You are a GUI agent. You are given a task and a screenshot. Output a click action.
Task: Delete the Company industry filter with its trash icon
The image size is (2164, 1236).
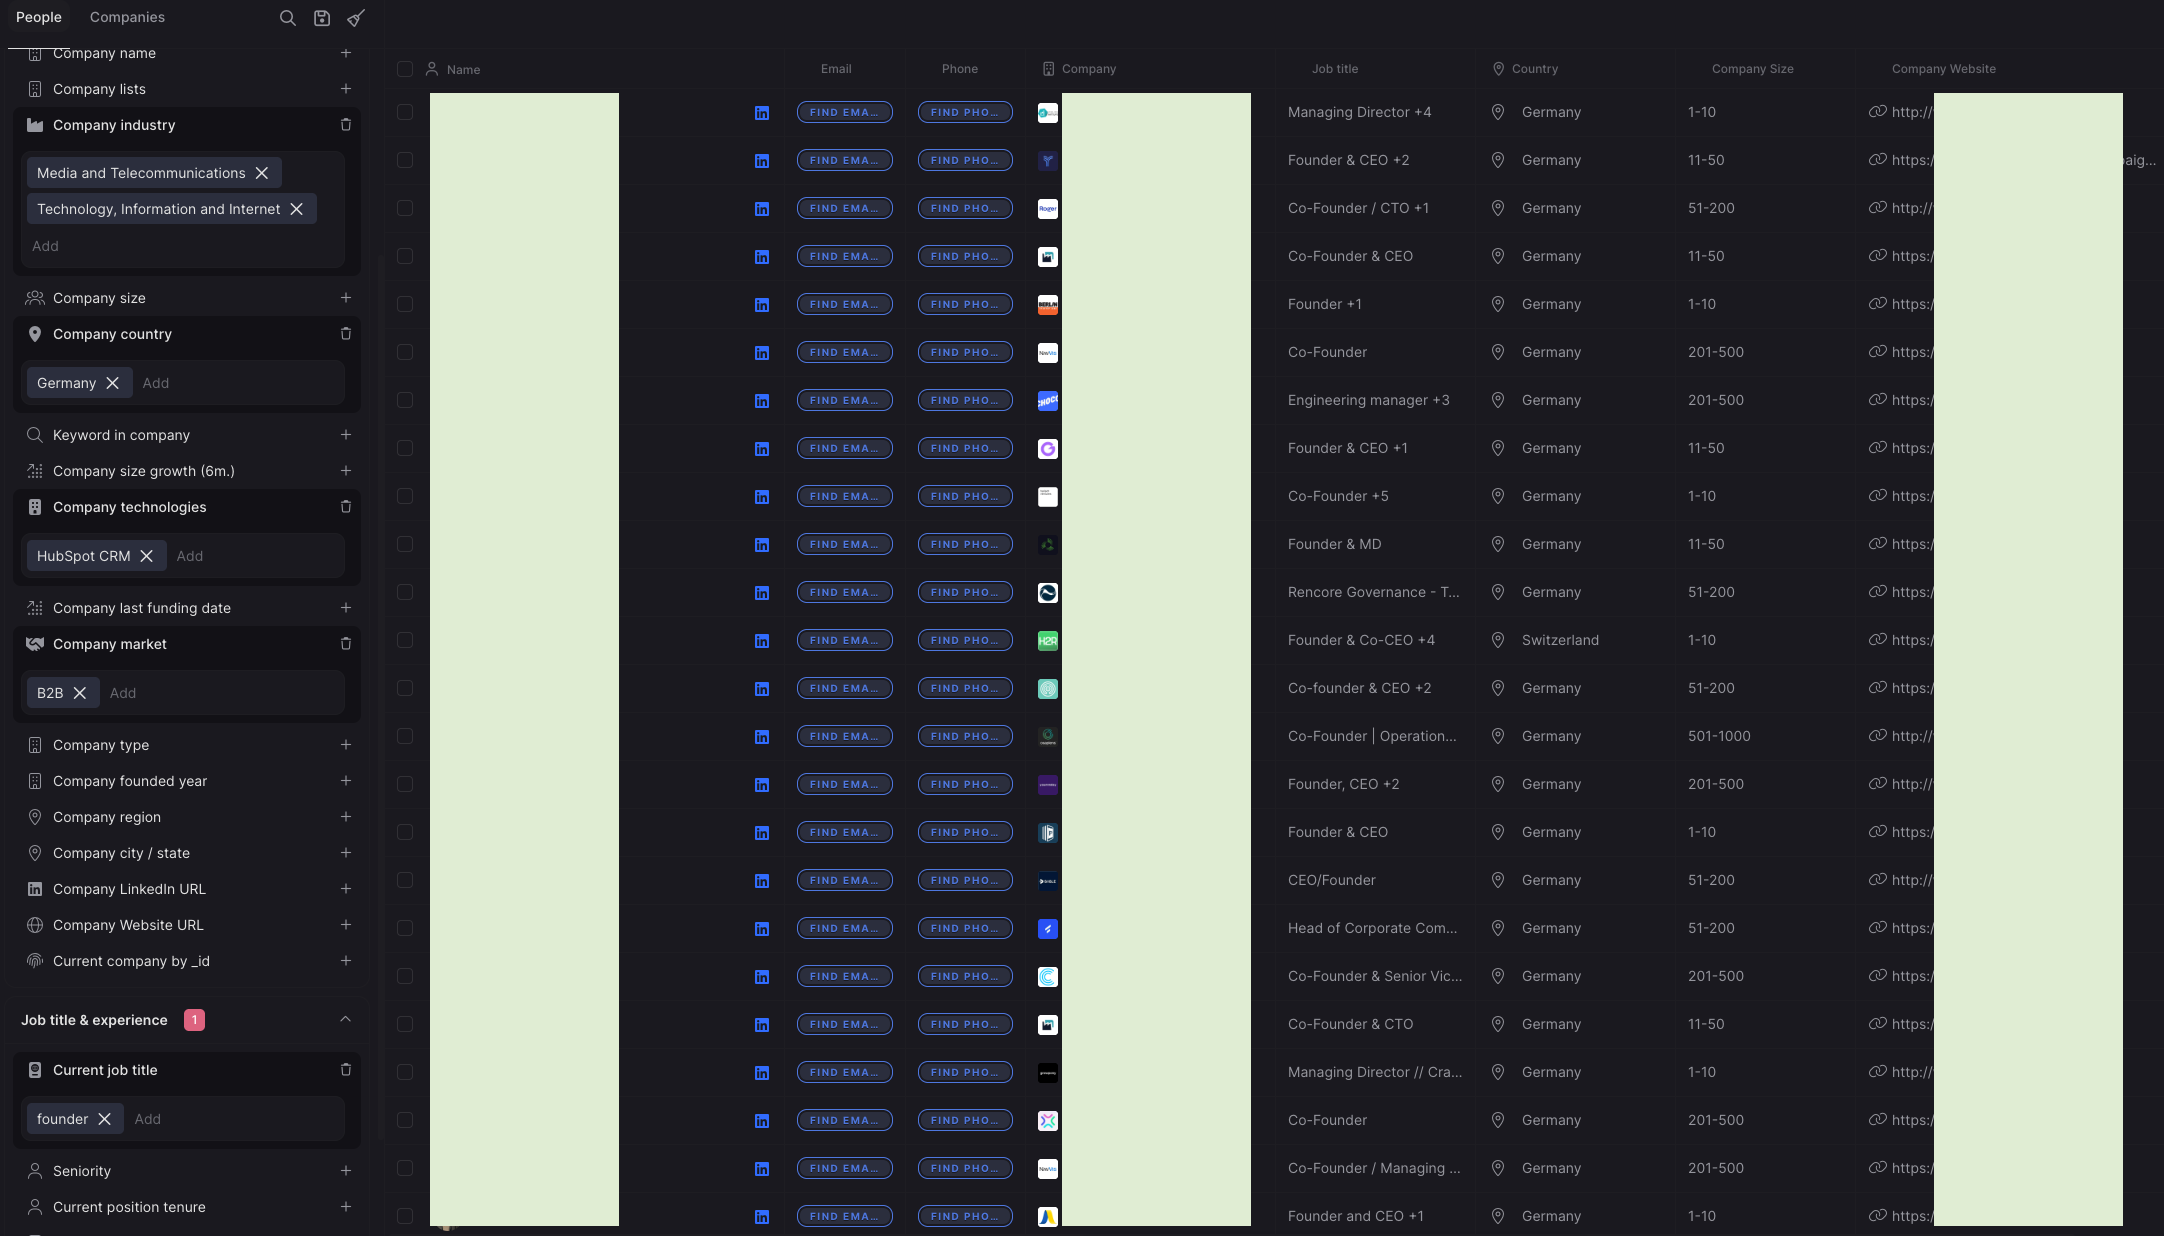click(346, 125)
